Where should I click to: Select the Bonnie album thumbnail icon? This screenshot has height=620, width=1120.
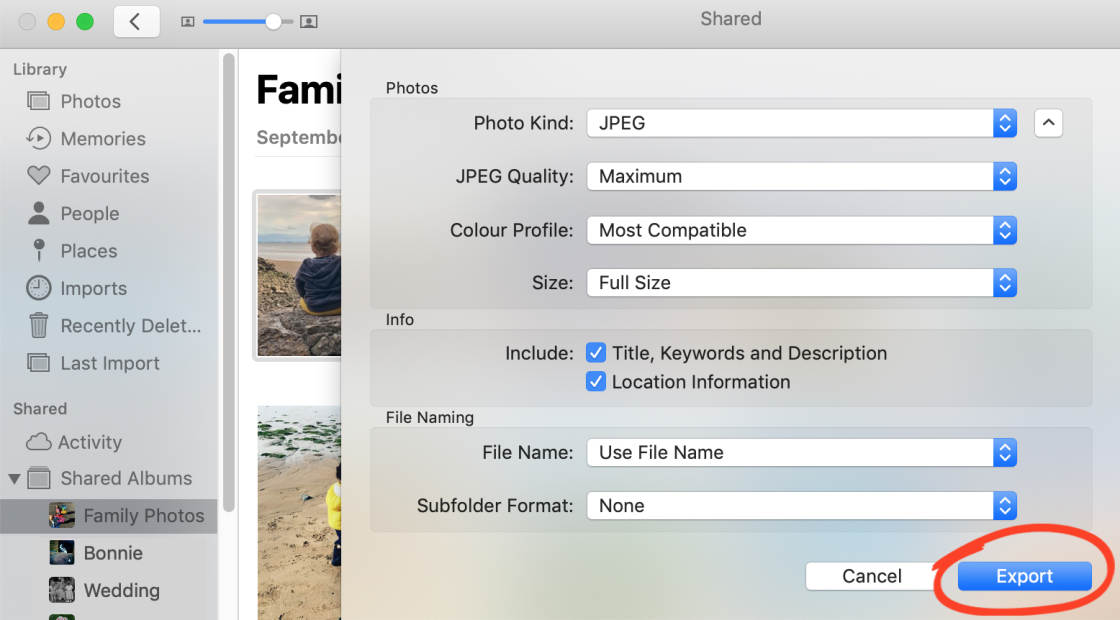pos(61,552)
